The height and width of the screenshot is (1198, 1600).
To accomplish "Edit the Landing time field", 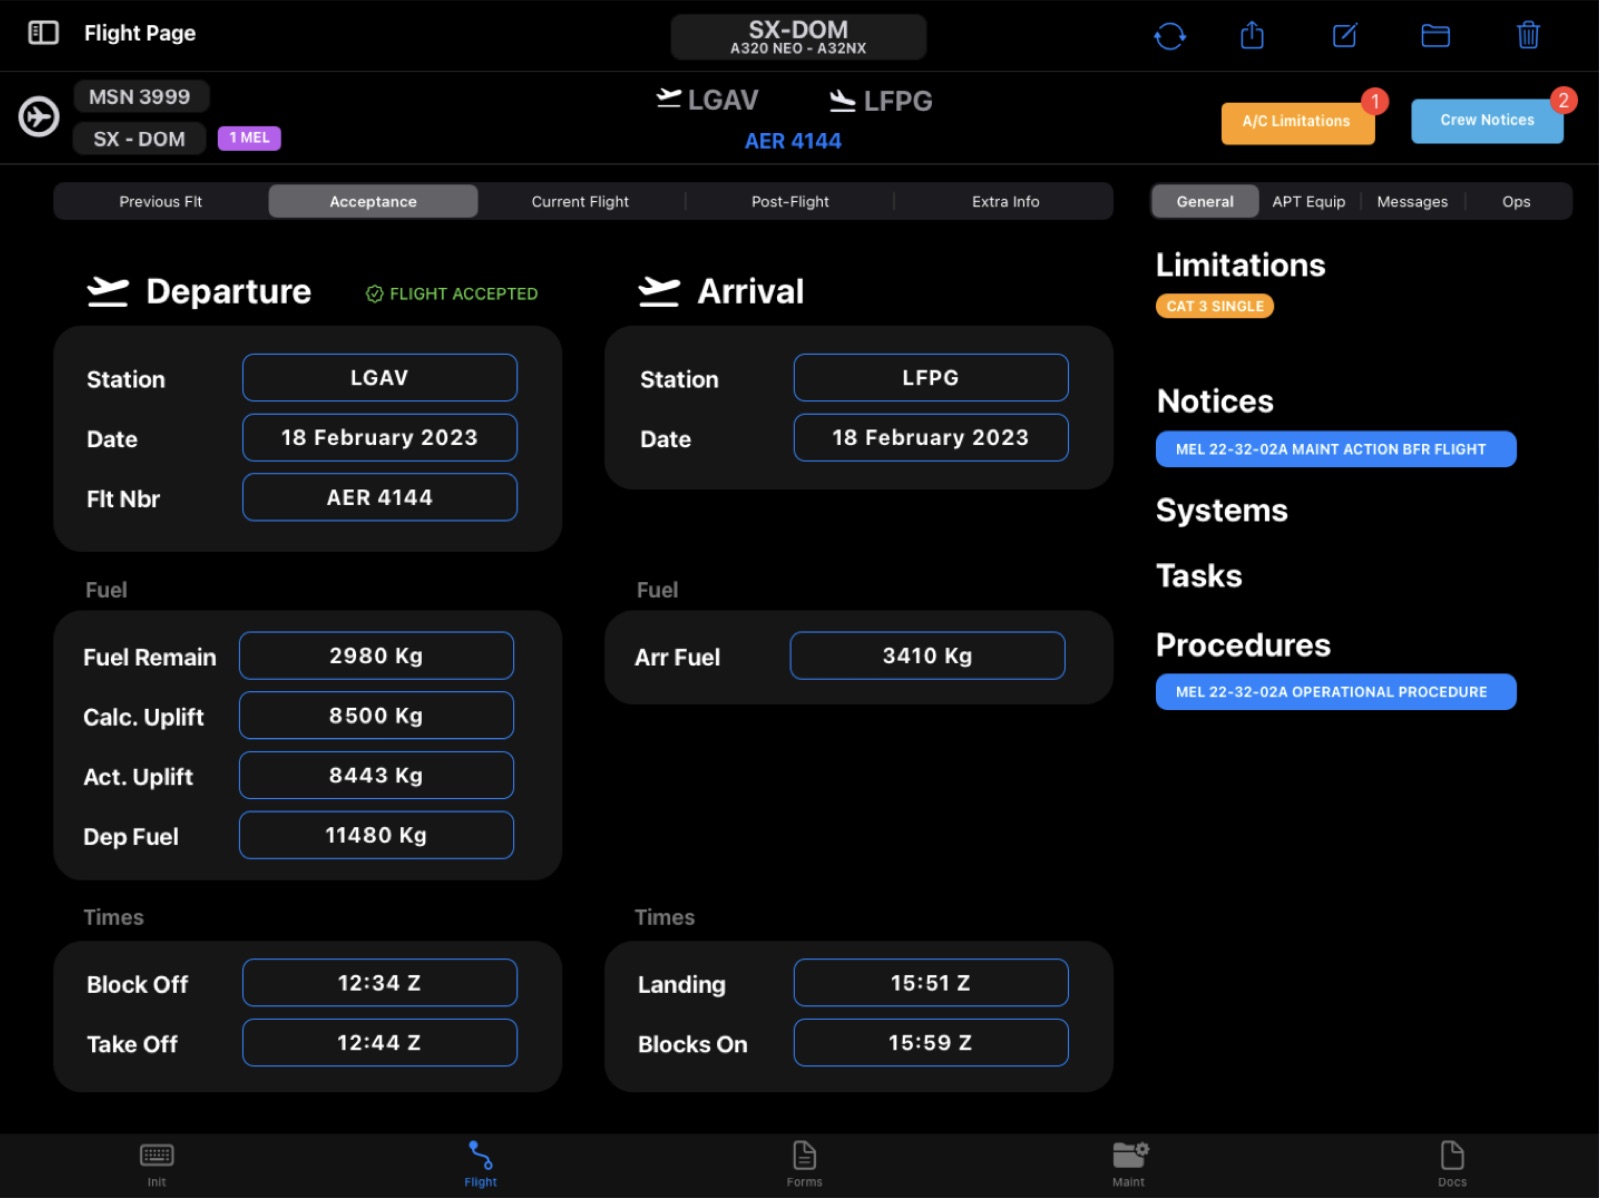I will point(931,983).
